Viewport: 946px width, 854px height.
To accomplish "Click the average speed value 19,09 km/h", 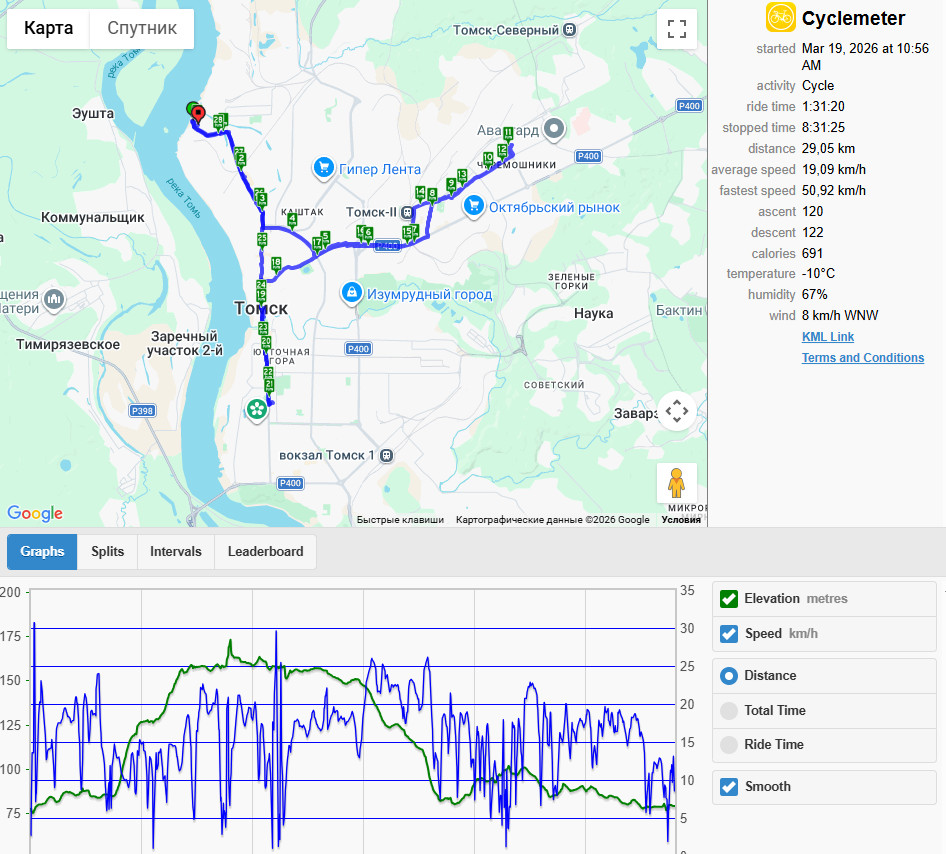I will point(834,170).
